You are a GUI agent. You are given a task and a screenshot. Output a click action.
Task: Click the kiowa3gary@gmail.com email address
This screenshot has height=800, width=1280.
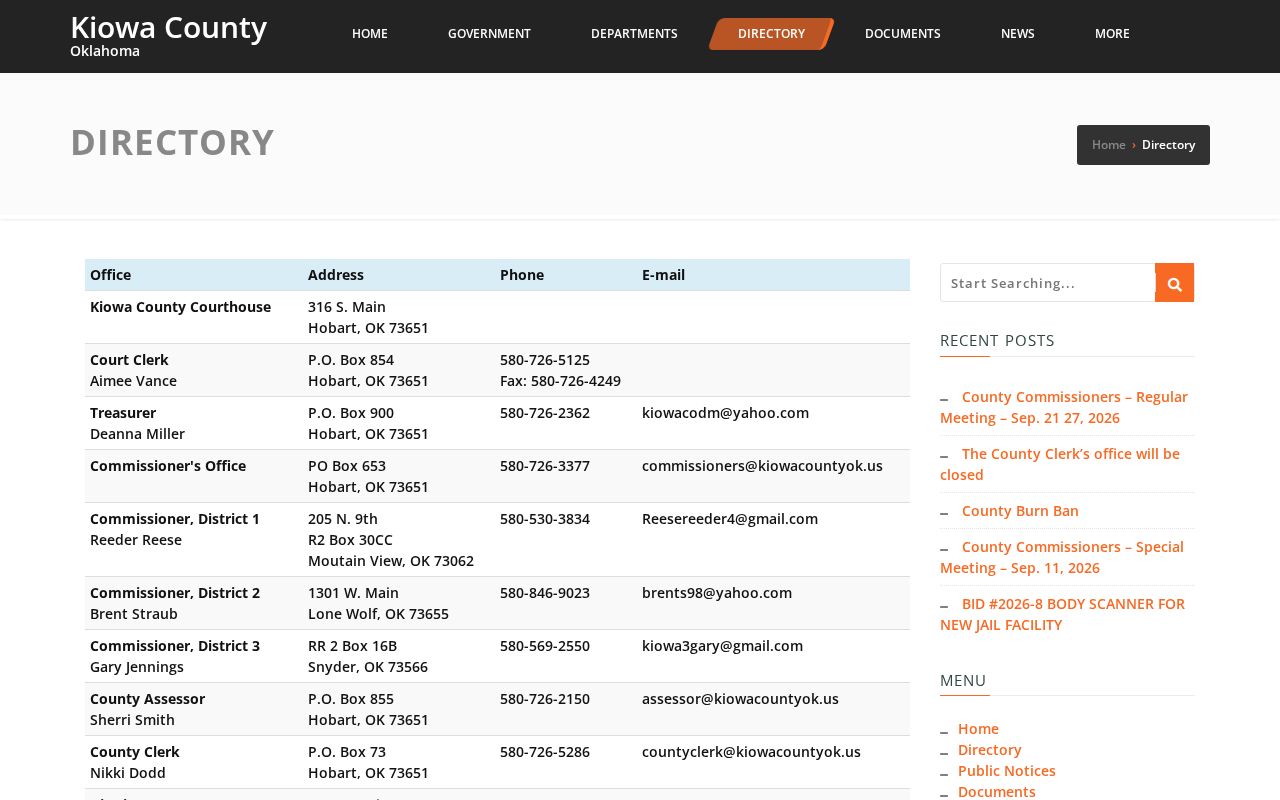point(722,646)
